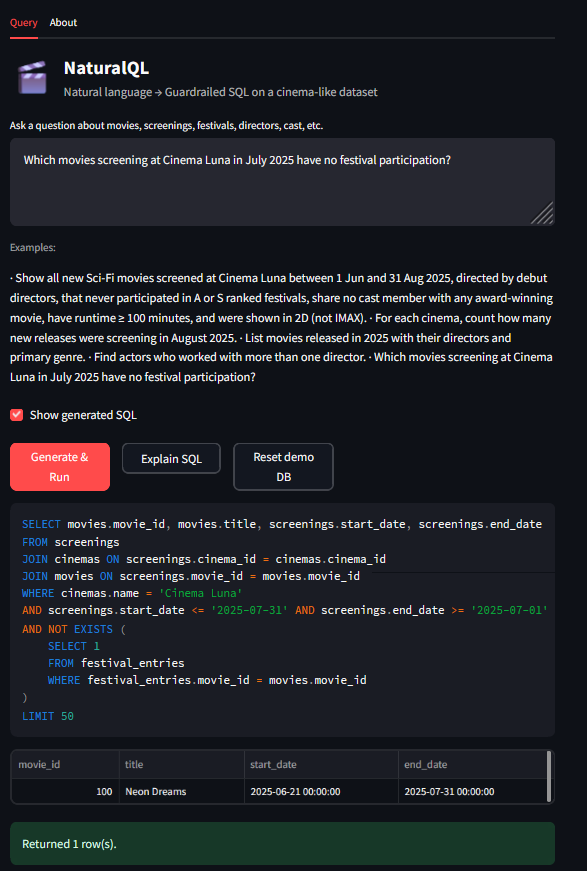Click the 'FROM festival_entries' subquery line

click(x=116, y=663)
